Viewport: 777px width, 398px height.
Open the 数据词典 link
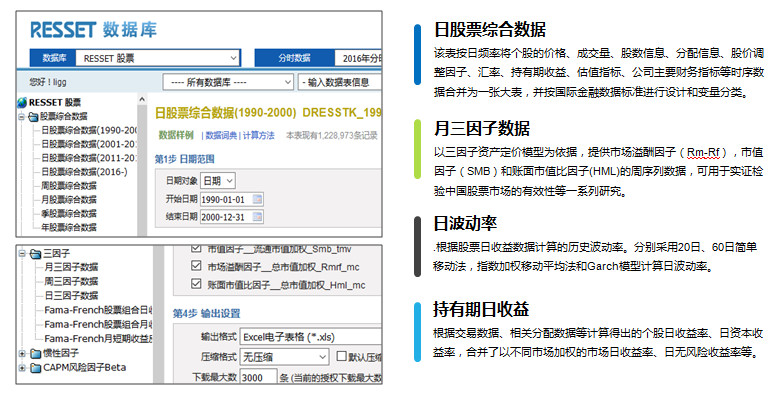pos(221,135)
